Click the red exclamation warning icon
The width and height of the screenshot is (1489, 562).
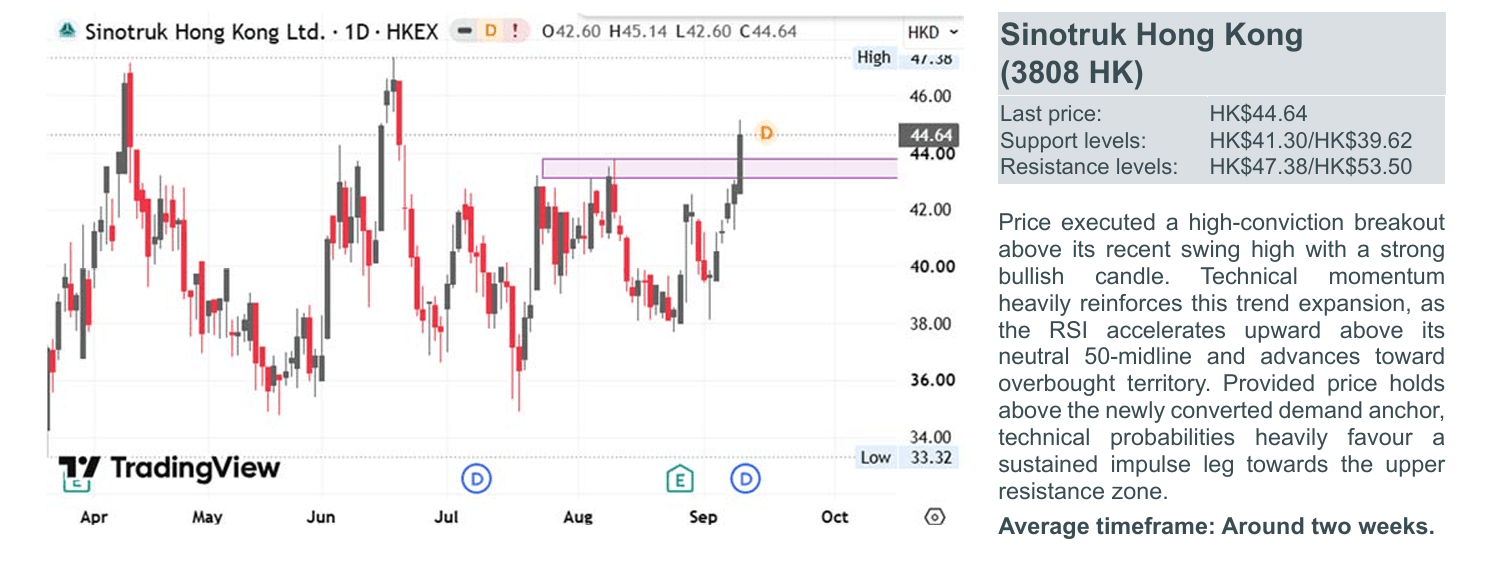pyautogui.click(x=515, y=31)
